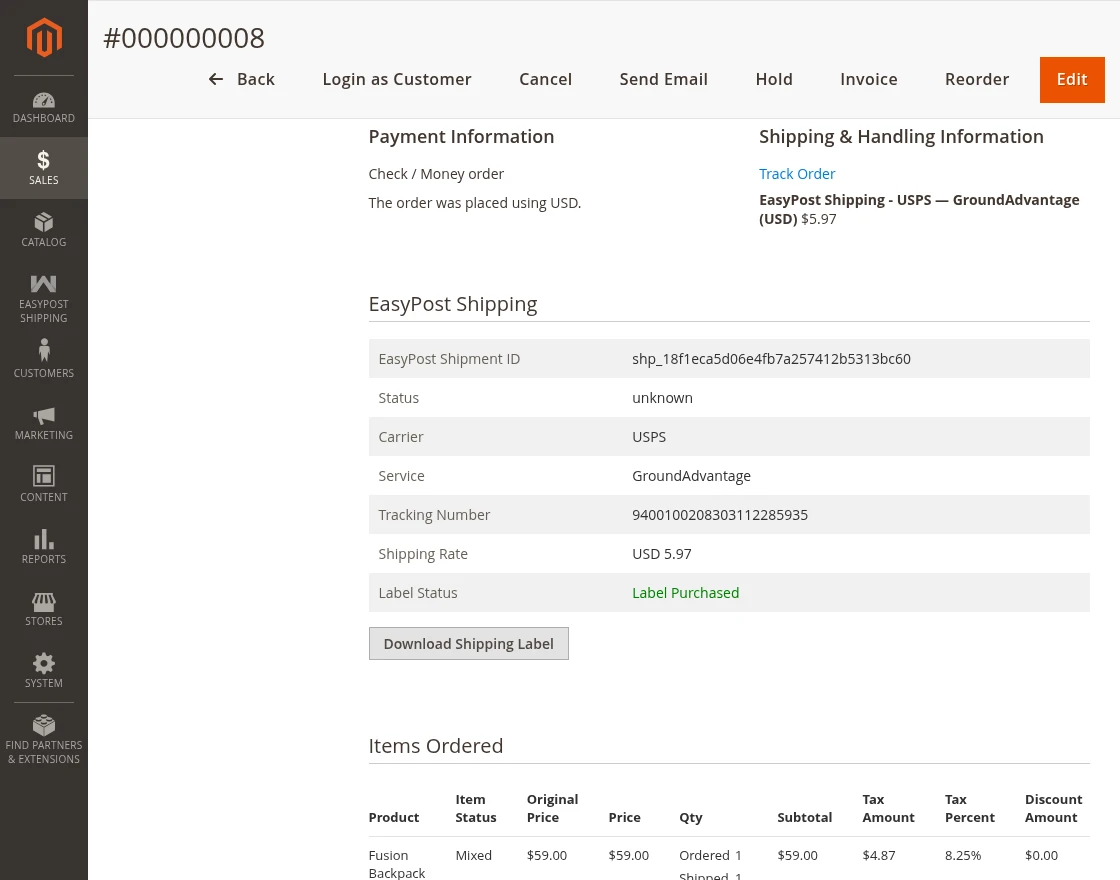Screen dimensions: 1120x880
Task: Click the Carrier value USPS
Action: pos(649,436)
